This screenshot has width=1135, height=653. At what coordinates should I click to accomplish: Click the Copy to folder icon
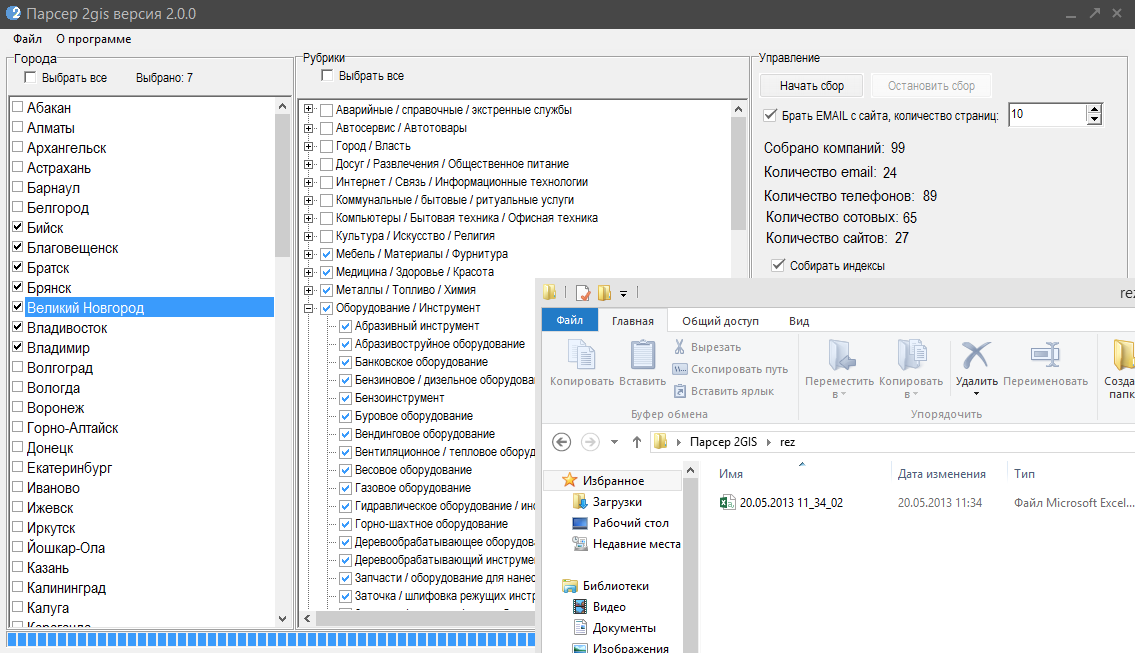click(x=911, y=355)
